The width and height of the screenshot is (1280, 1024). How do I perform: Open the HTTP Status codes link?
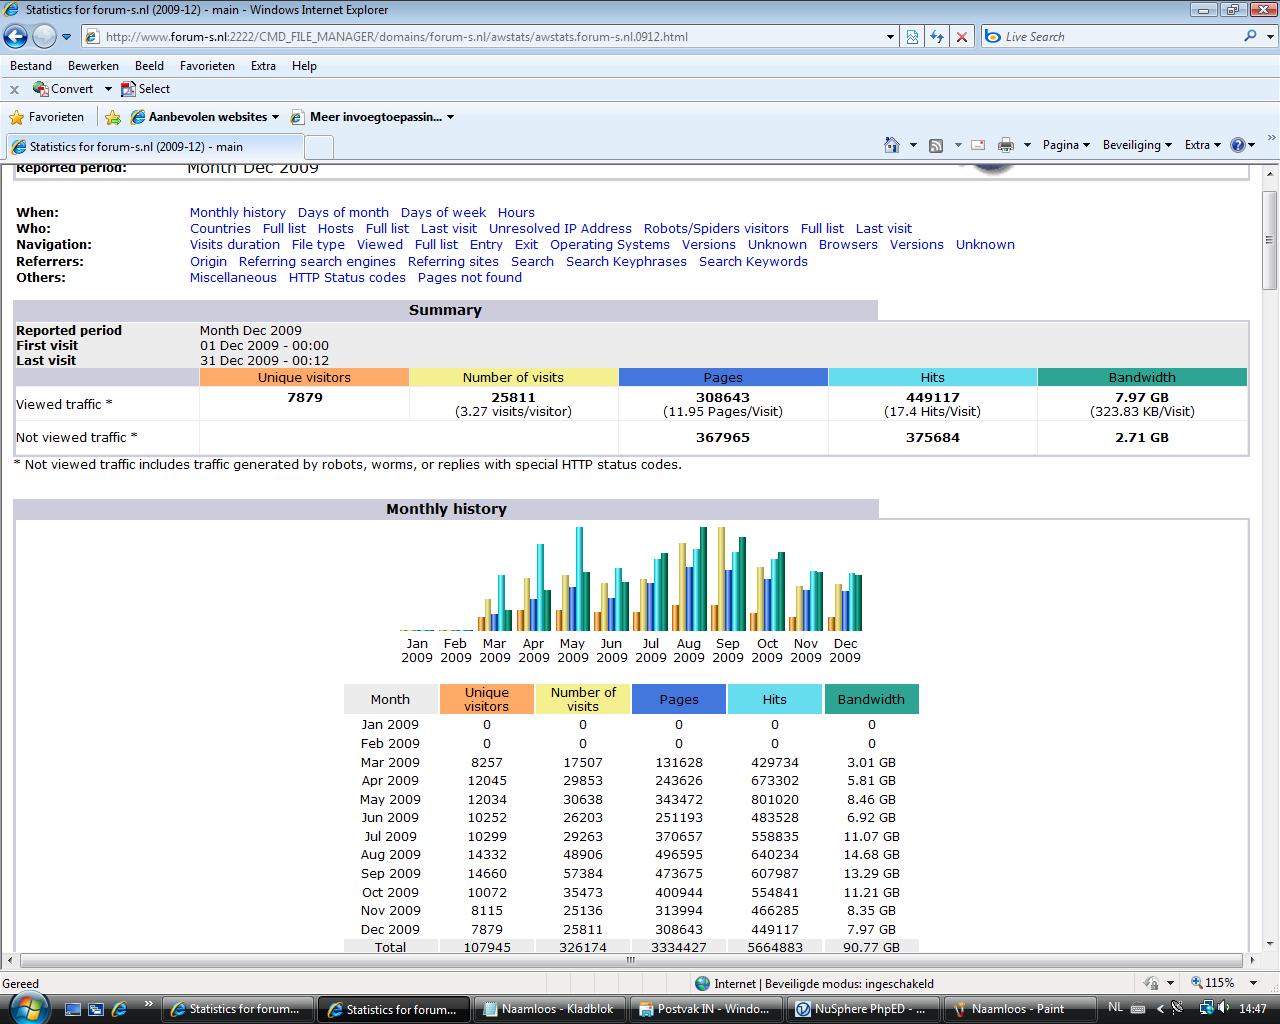point(347,277)
